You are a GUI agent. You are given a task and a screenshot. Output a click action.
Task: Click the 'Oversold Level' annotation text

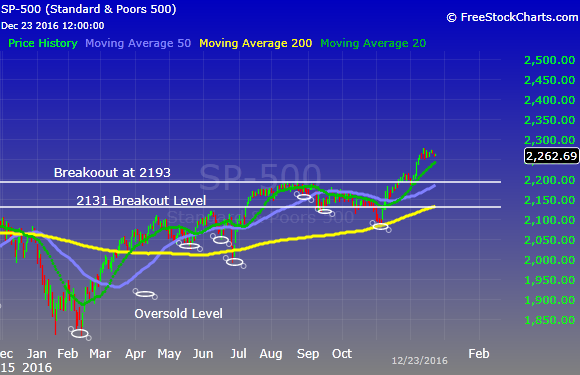(178, 314)
